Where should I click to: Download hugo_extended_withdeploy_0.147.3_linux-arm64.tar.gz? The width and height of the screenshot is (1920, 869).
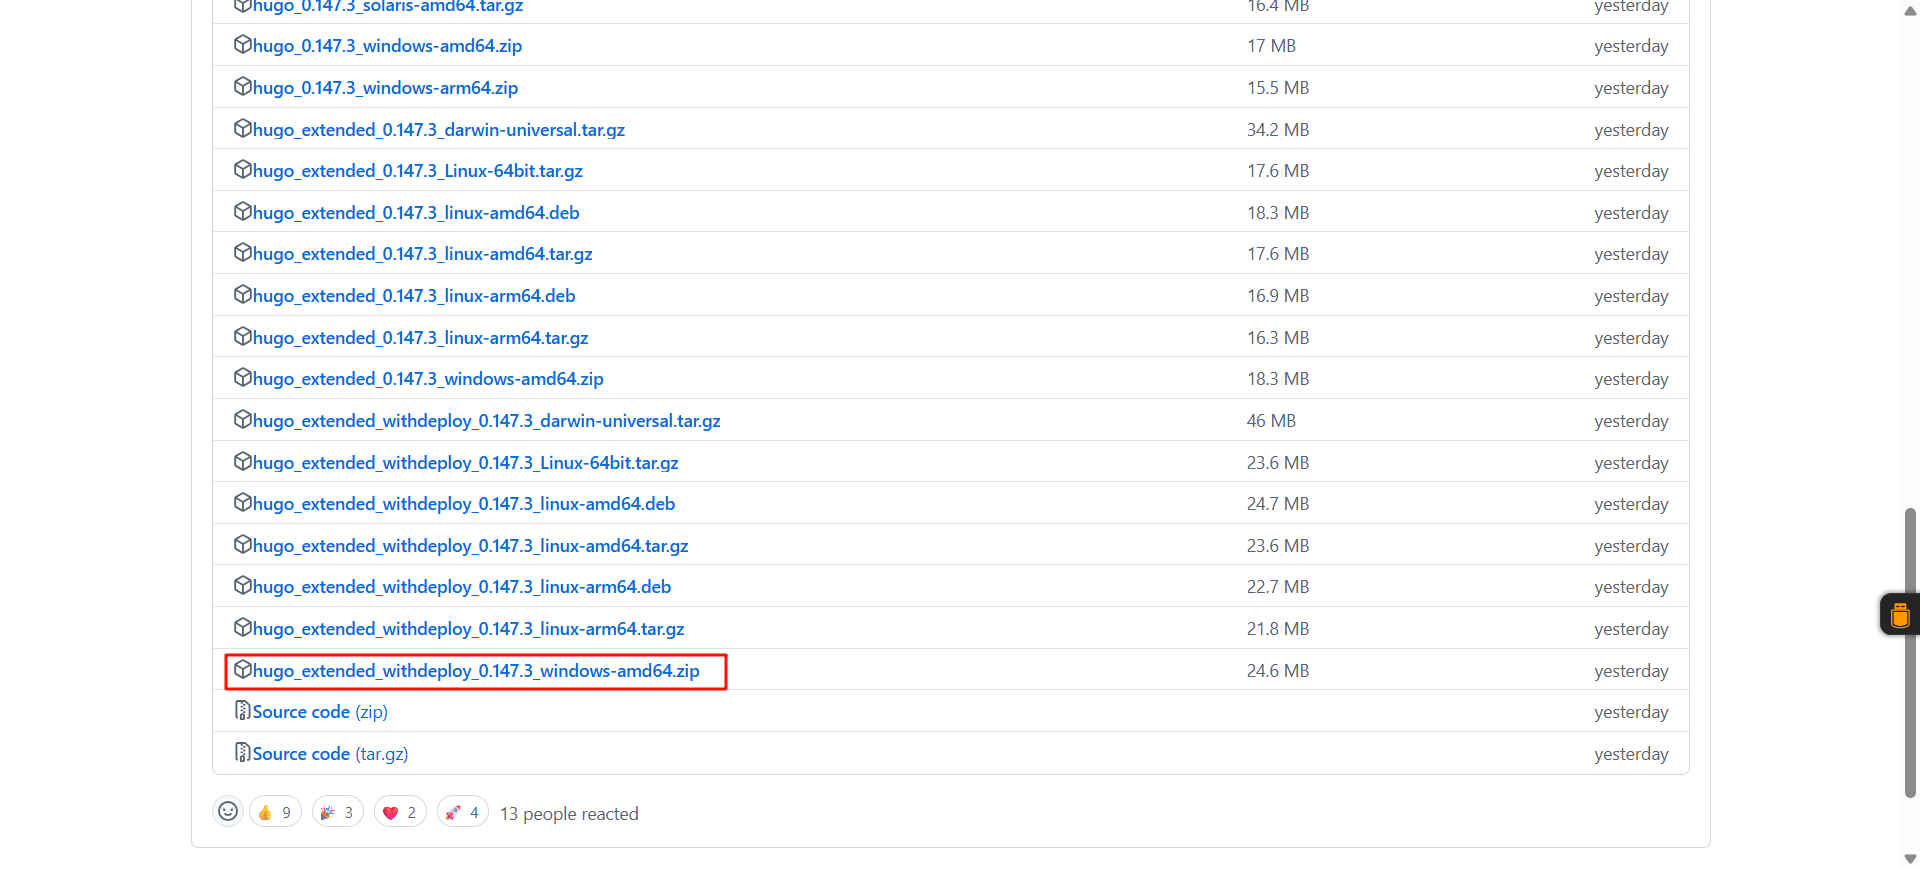469,629
